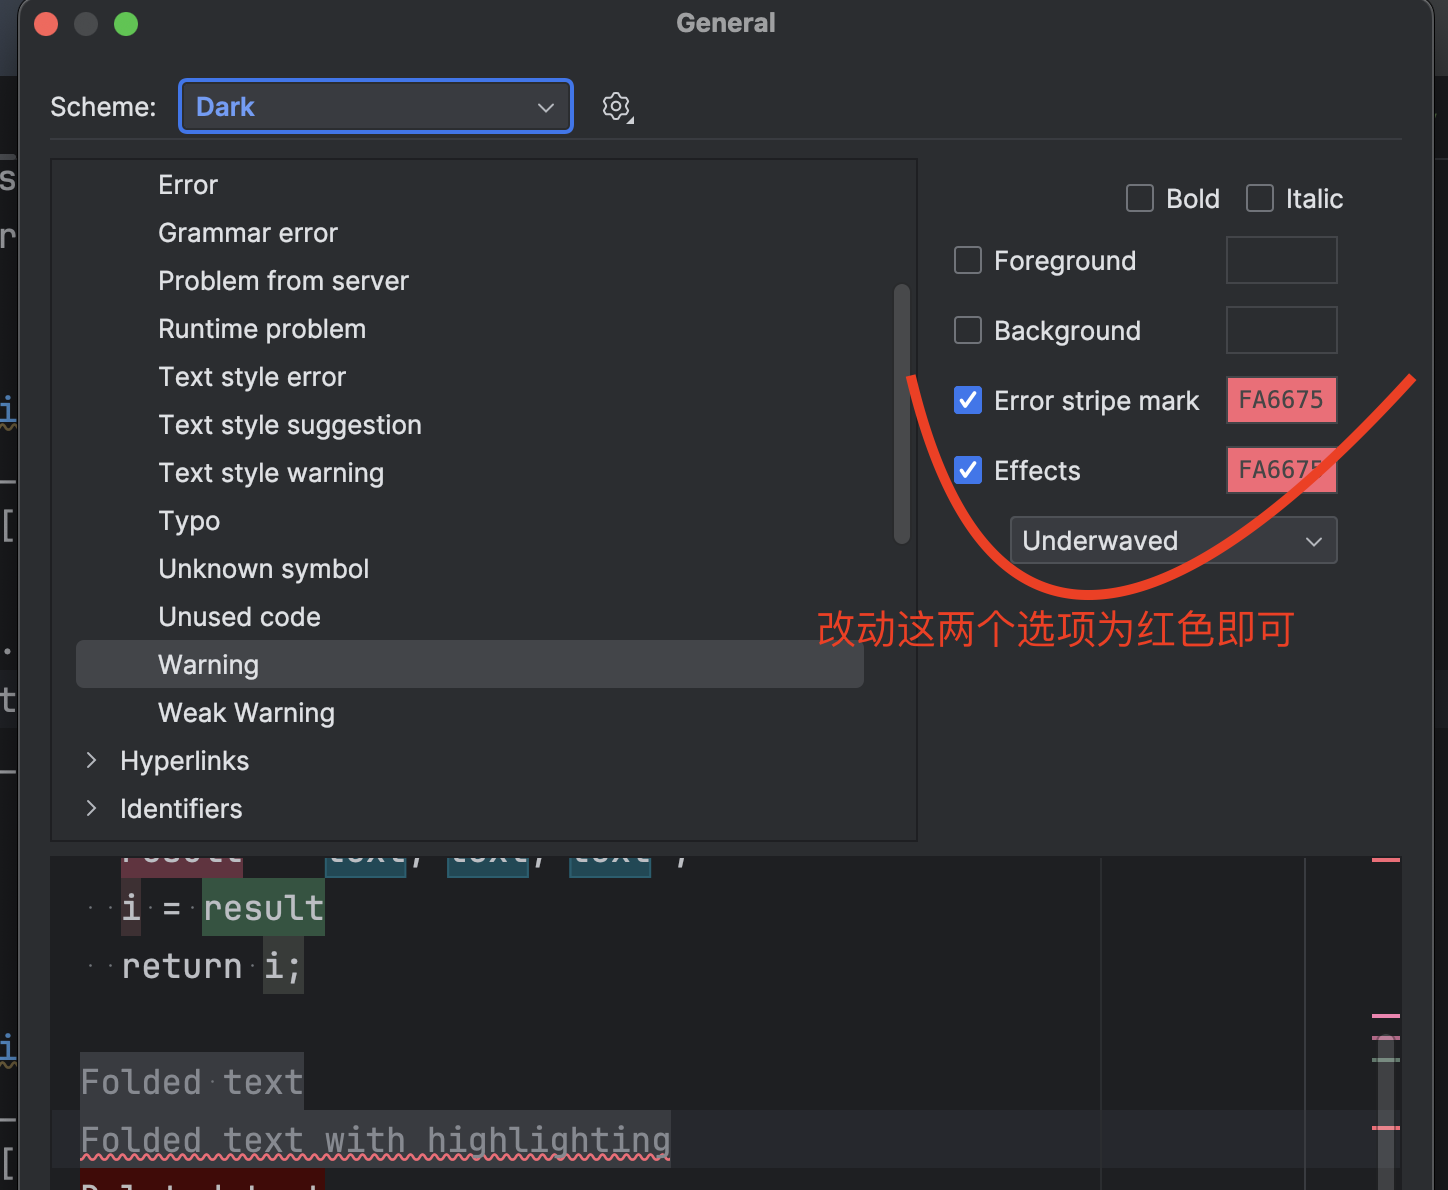This screenshot has width=1448, height=1190.
Task: Expand the Identifiers tree node
Action: pos(92,808)
